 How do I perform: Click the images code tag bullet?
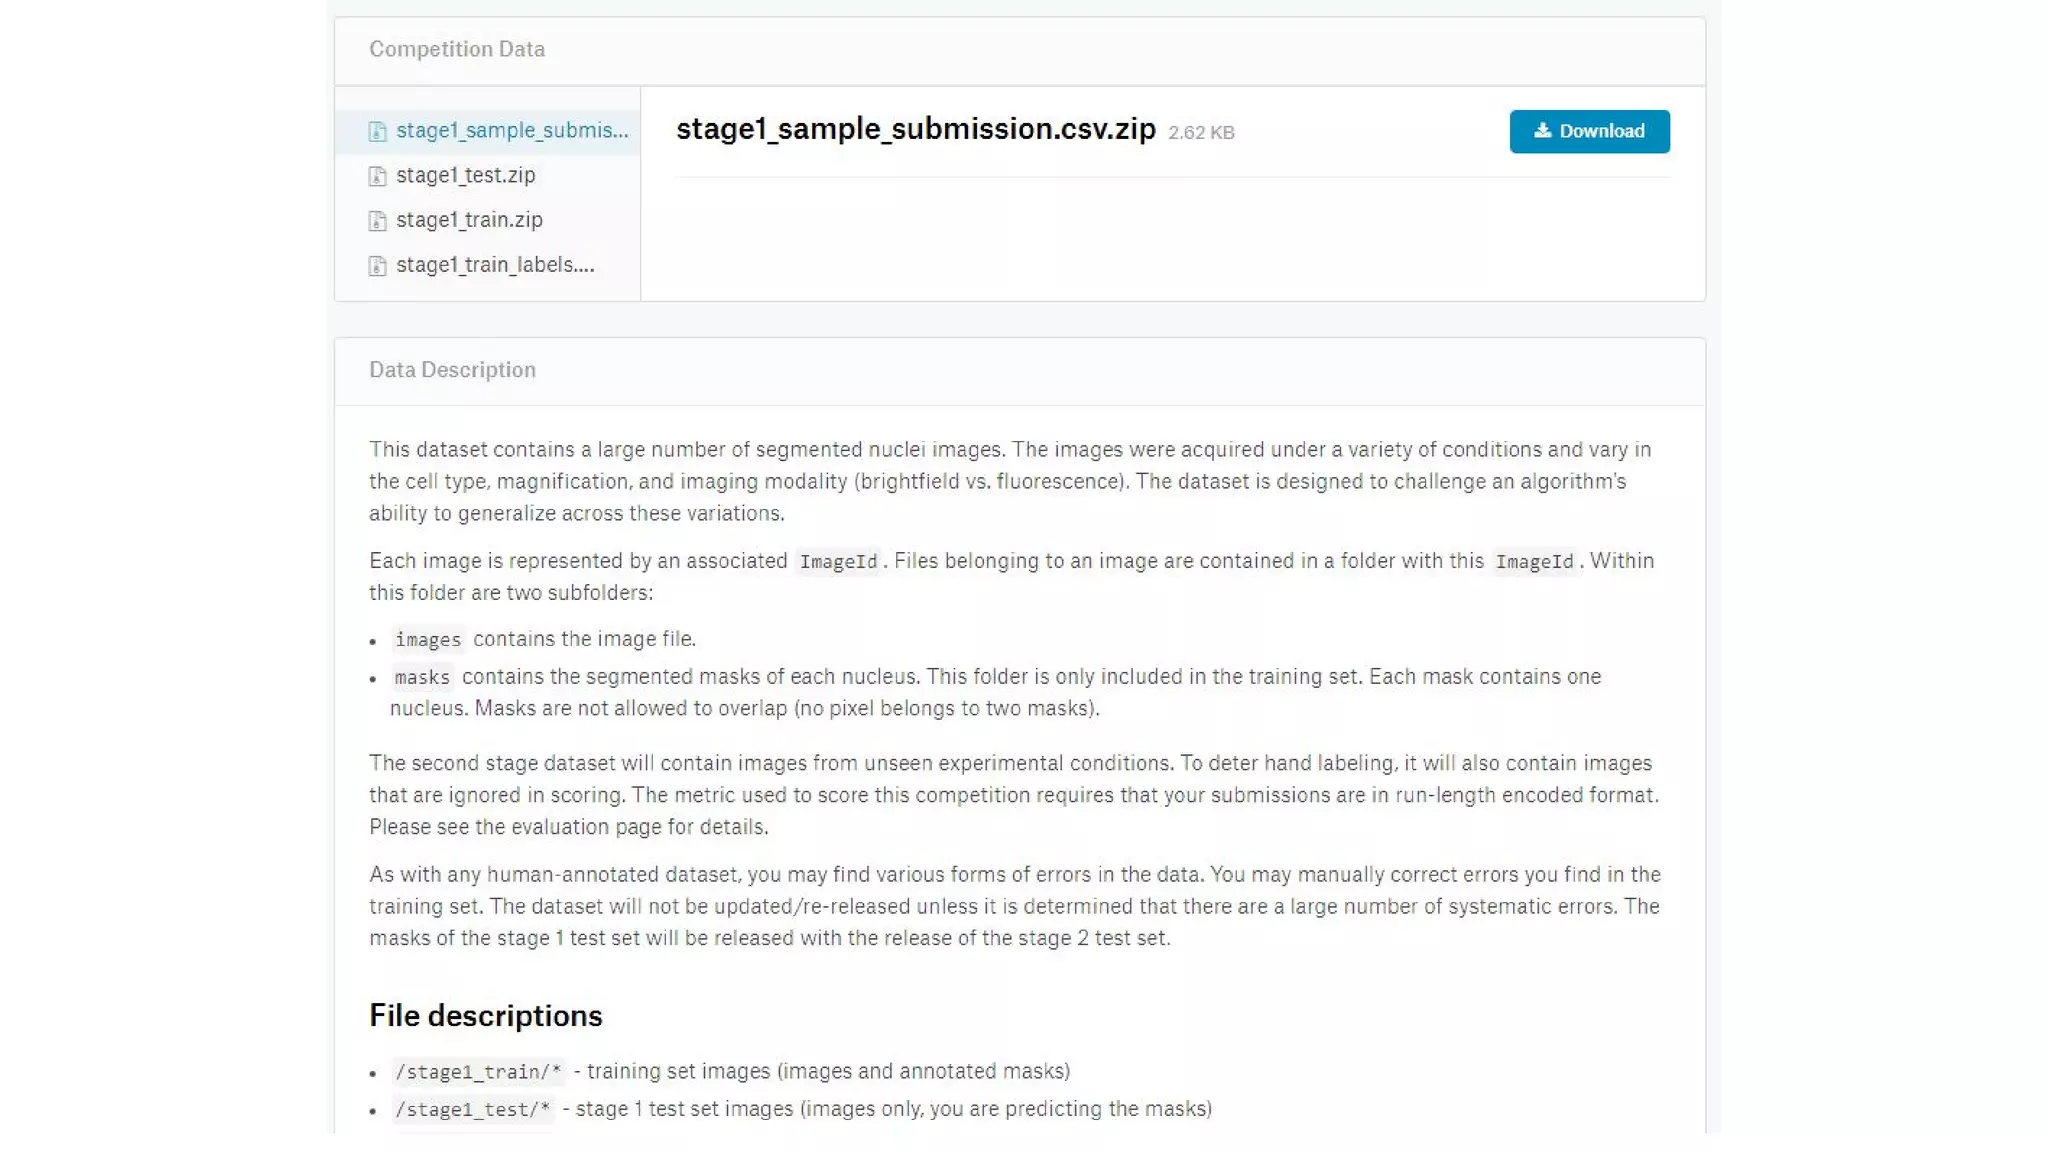(x=428, y=640)
